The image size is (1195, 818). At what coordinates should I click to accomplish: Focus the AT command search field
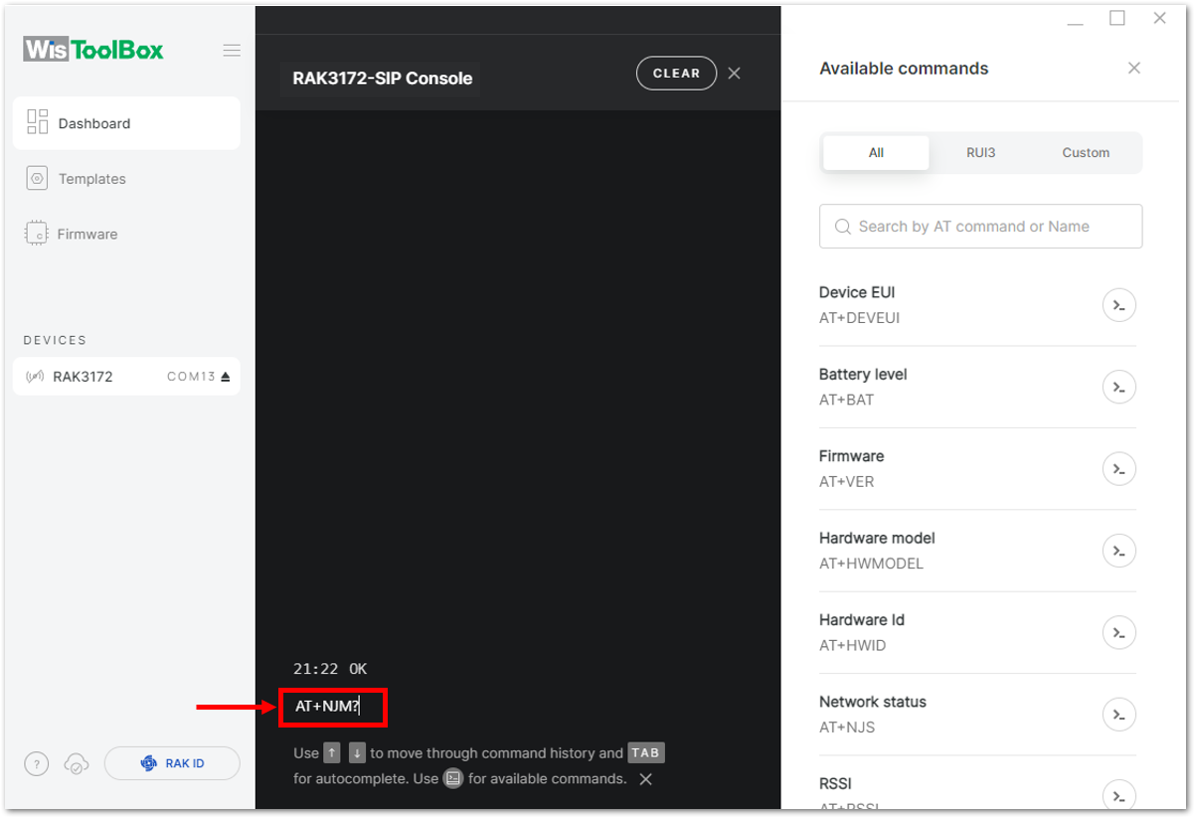[980, 226]
